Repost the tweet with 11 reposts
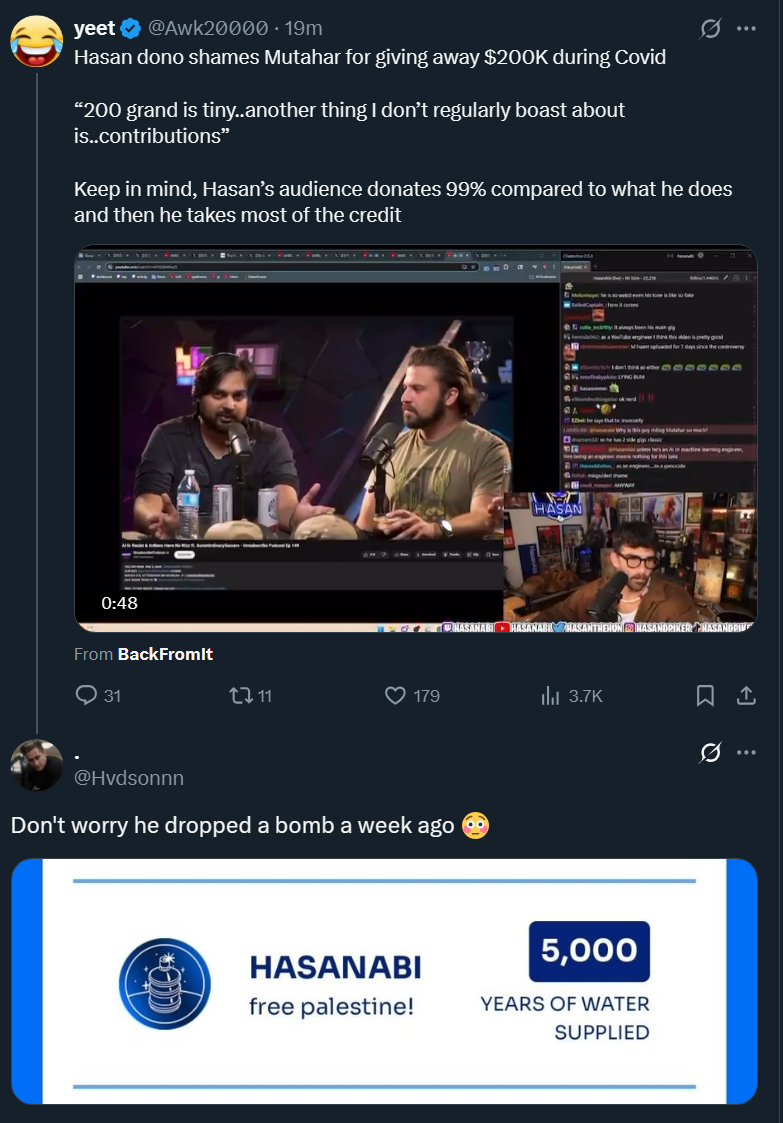 (240, 695)
